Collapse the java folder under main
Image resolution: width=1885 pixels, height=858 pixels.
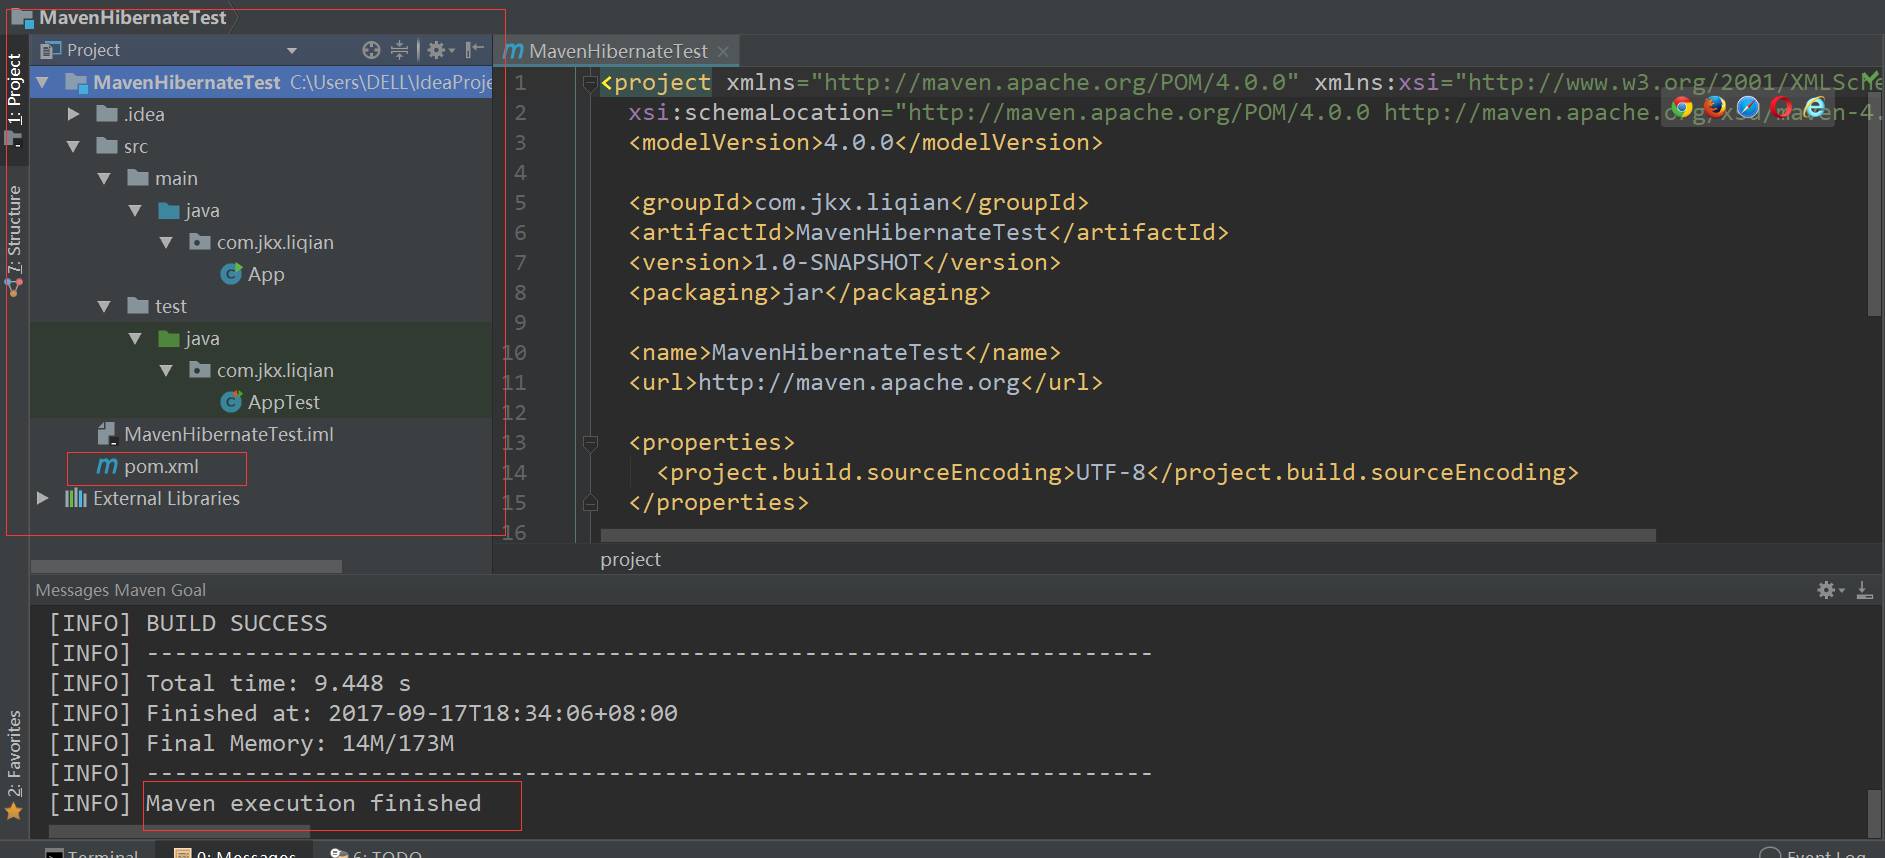(135, 210)
